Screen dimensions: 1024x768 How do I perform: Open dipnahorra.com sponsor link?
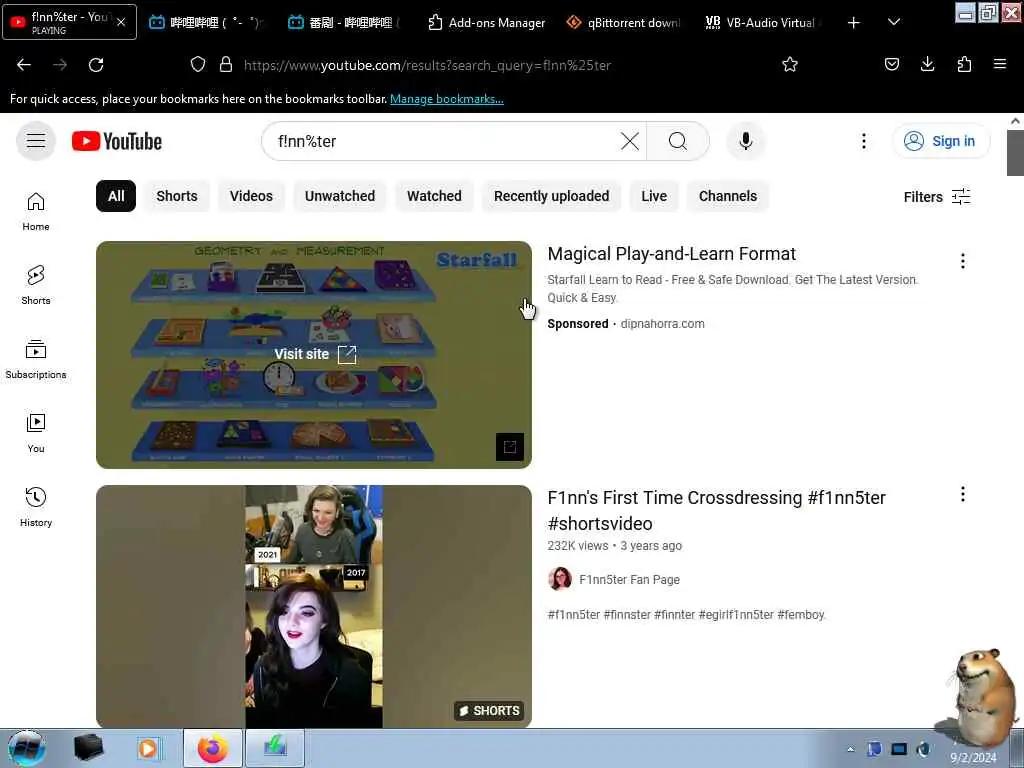(662, 324)
